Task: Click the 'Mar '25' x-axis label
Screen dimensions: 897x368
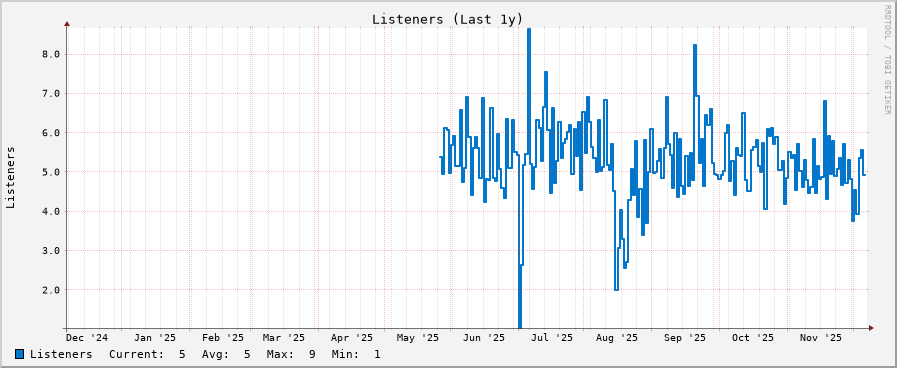Action: (284, 338)
